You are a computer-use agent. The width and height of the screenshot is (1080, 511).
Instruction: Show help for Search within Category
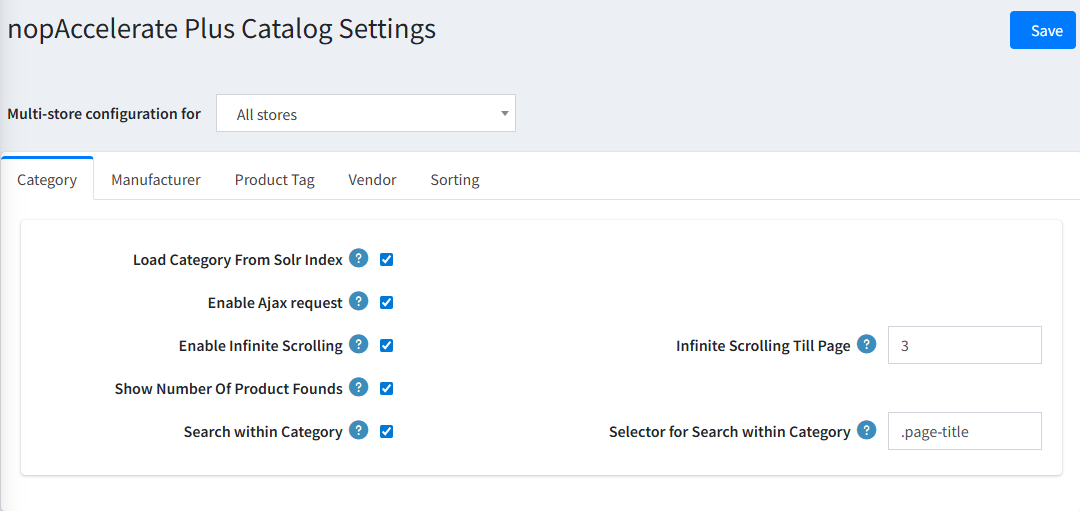358,430
